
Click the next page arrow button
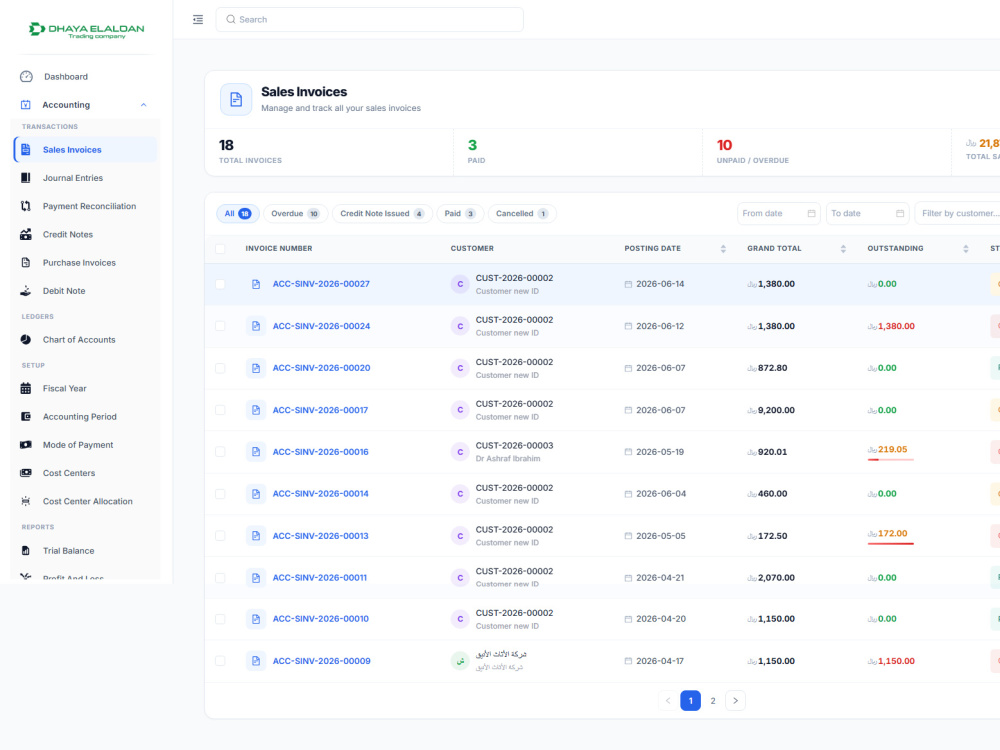735,701
